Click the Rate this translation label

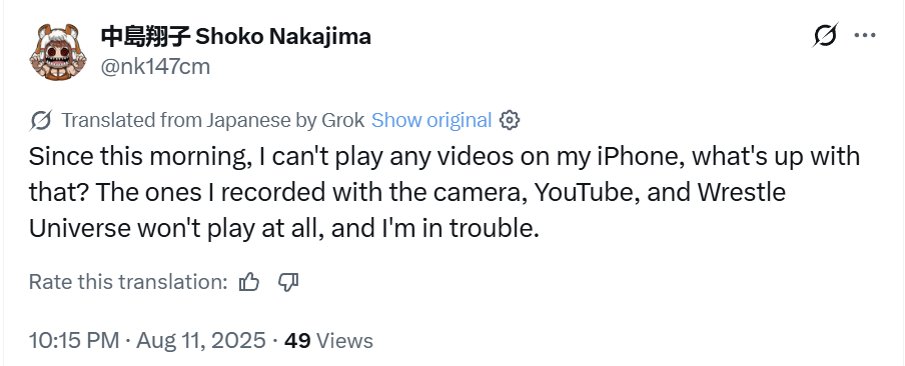[129, 282]
